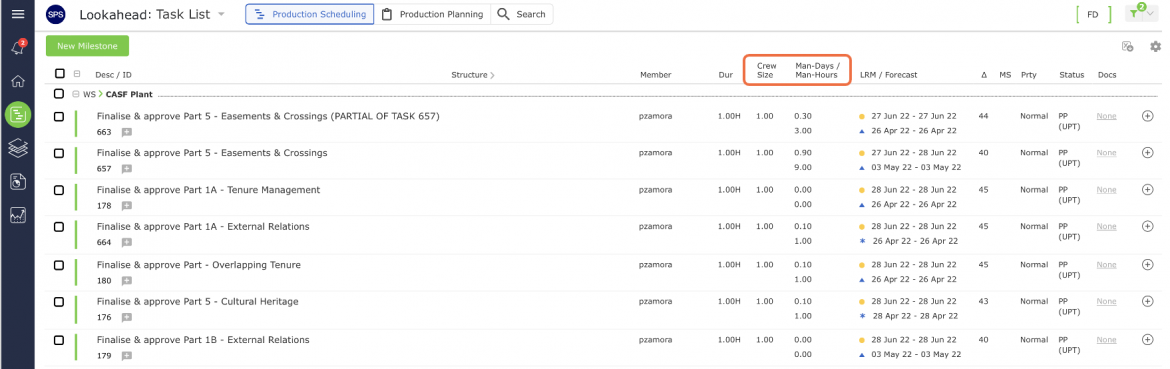The width and height of the screenshot is (1170, 369).
Task: Check the box for Tenure Management task
Action: [x=59, y=190]
